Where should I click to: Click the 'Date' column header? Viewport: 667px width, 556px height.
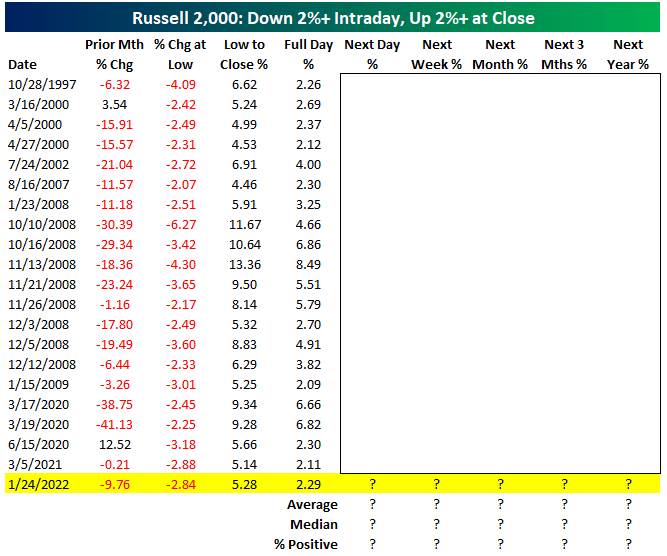click(22, 65)
